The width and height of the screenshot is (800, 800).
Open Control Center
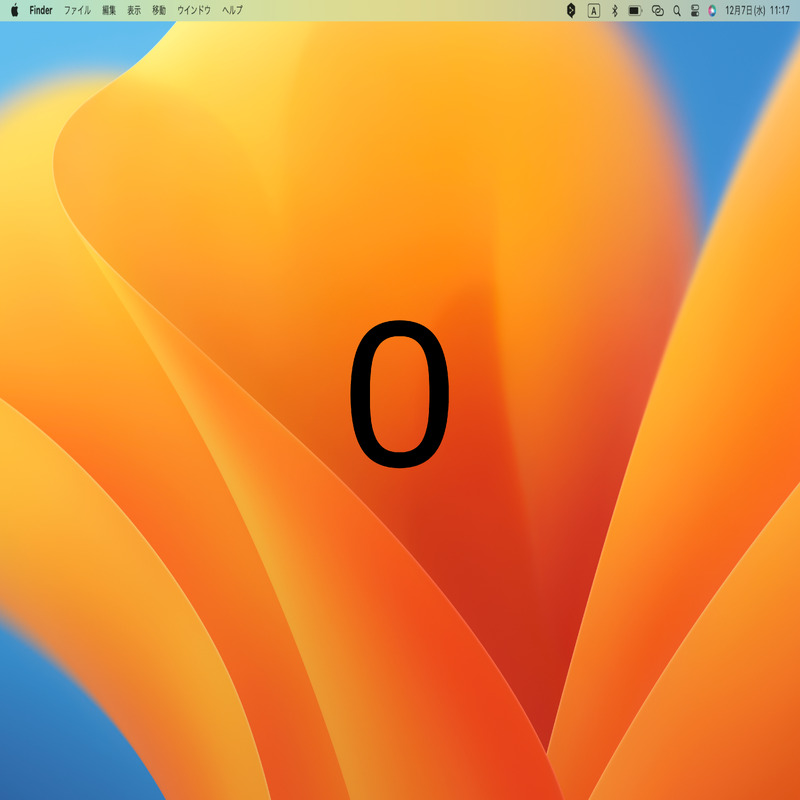click(694, 11)
